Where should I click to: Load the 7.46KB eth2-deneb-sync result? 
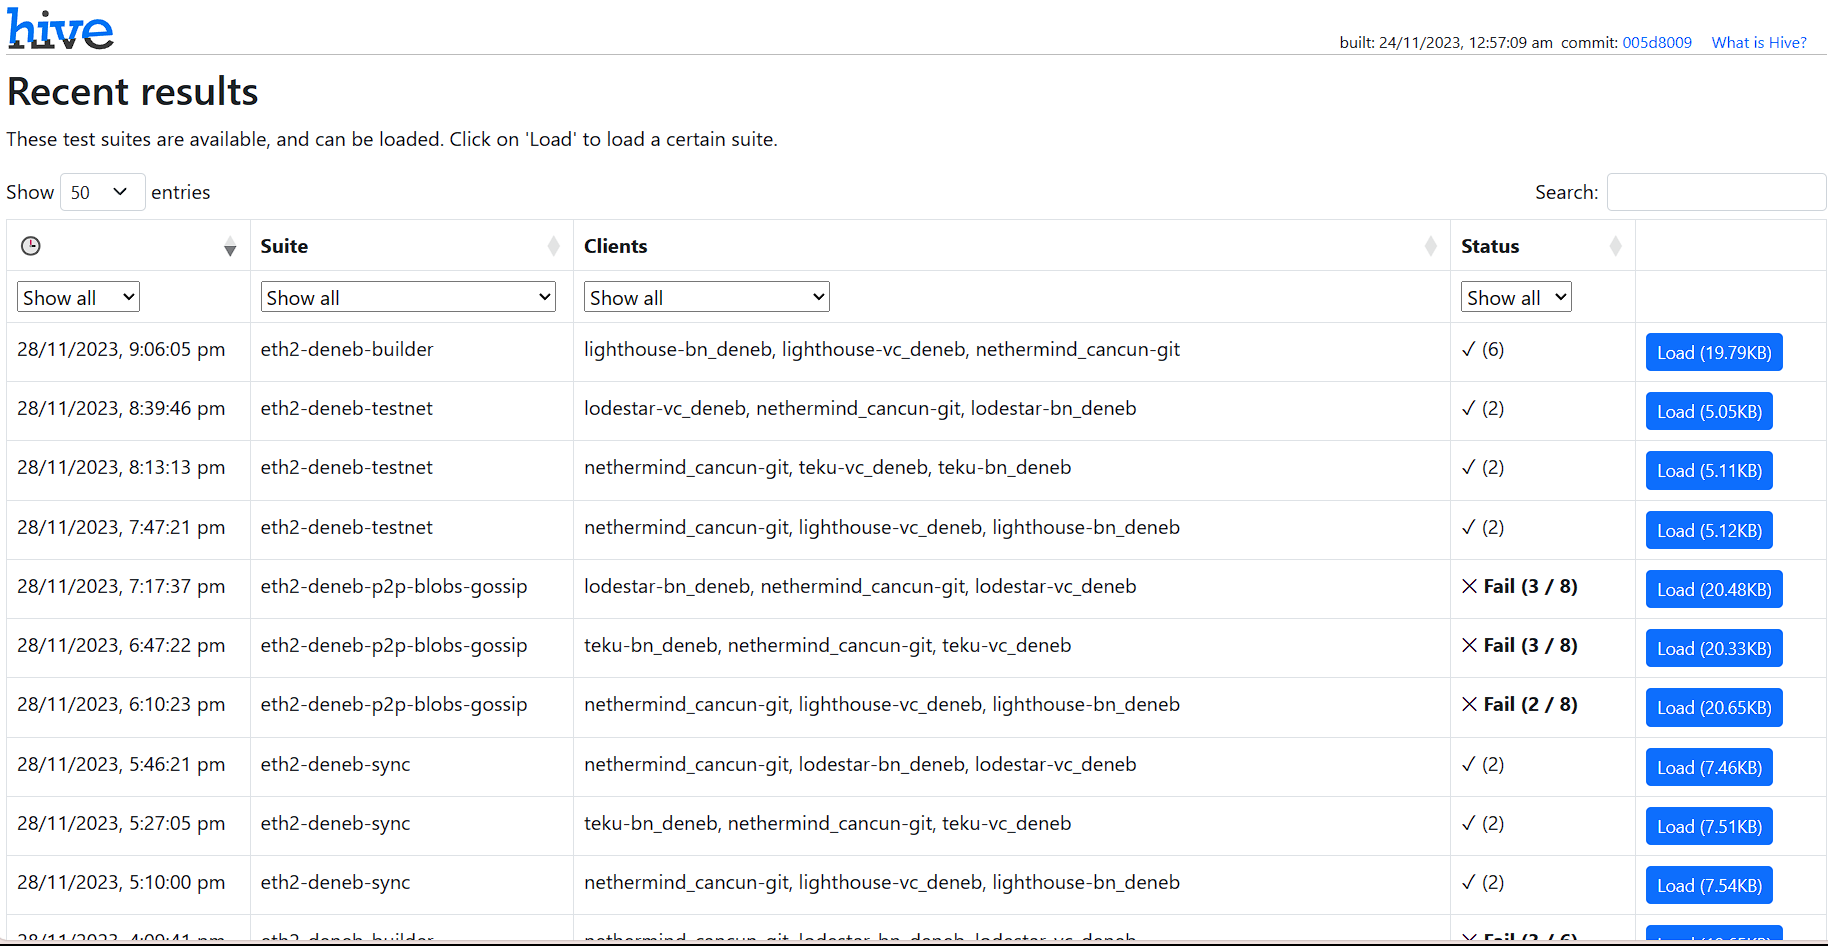[x=1708, y=767]
